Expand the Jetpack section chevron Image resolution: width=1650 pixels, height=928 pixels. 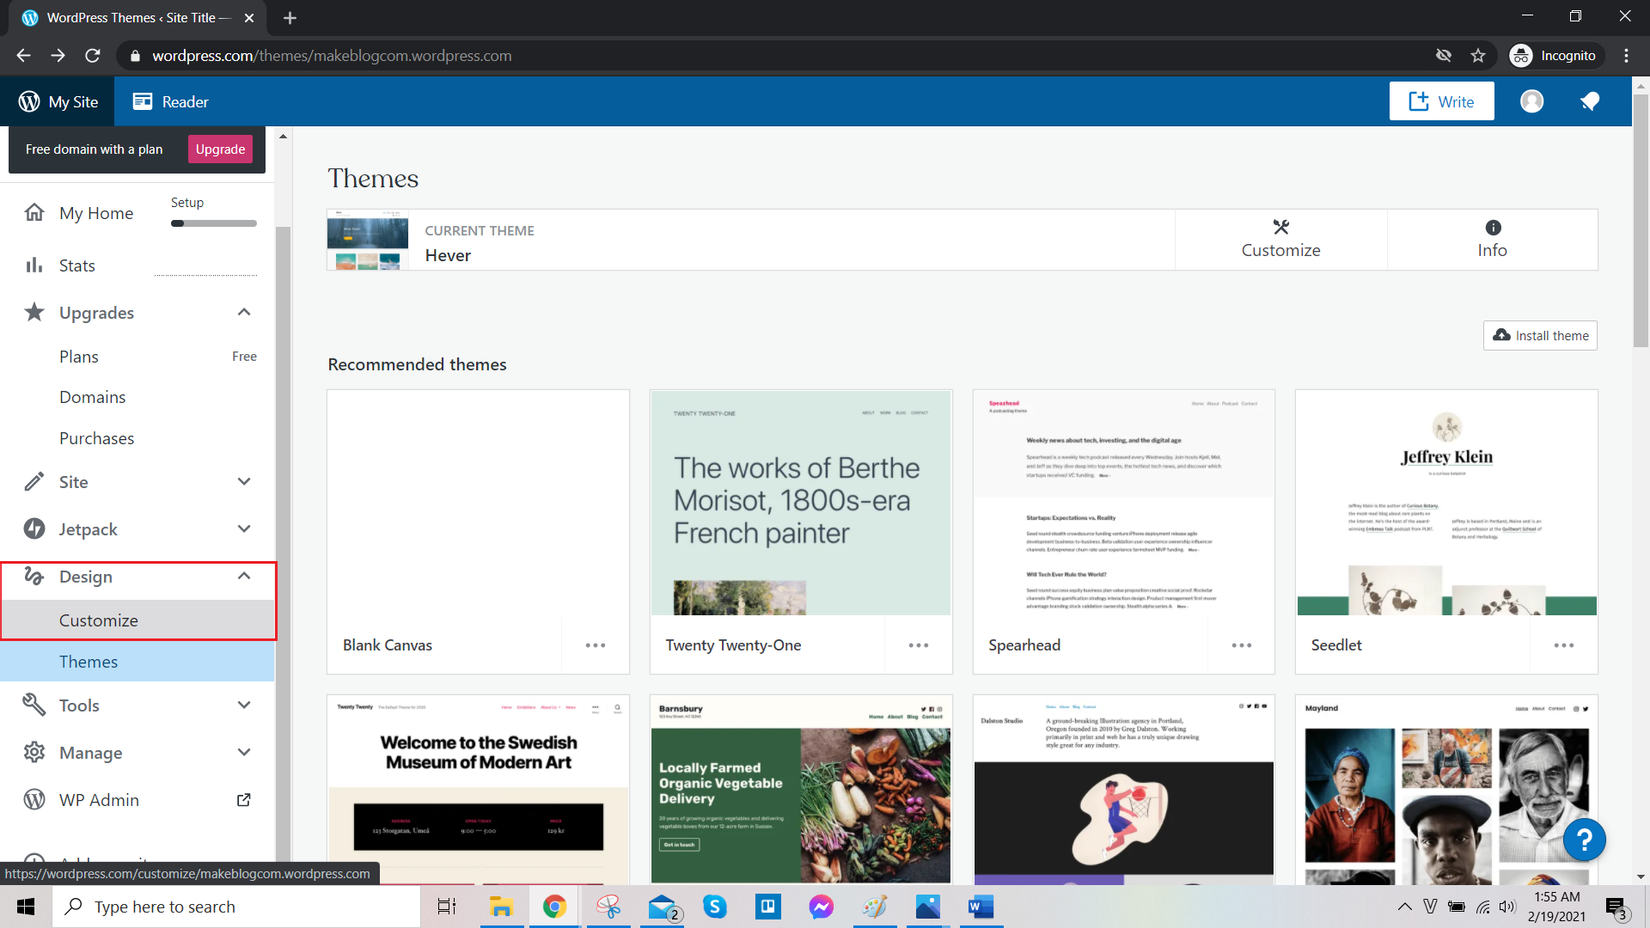(244, 529)
